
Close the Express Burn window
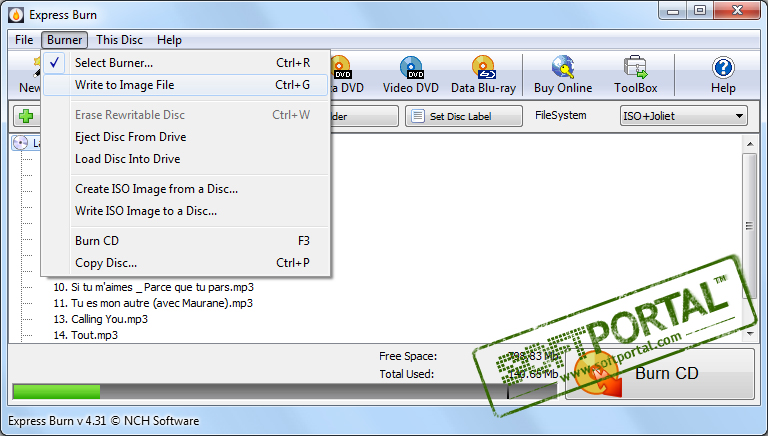(738, 10)
